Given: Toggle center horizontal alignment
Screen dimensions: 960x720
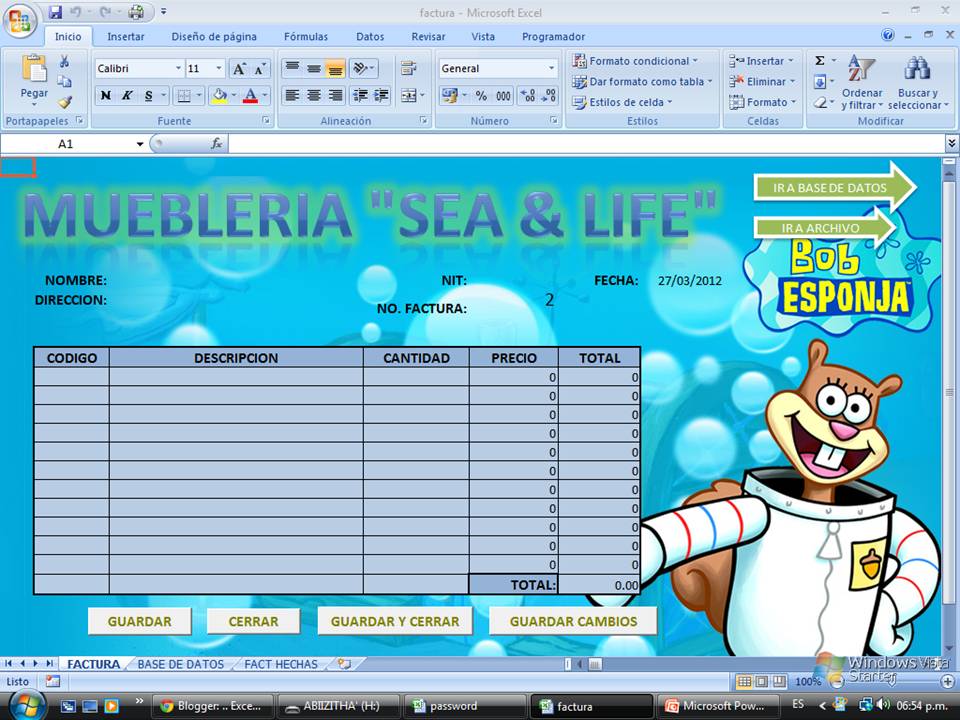Looking at the screenshot, I should [314, 96].
